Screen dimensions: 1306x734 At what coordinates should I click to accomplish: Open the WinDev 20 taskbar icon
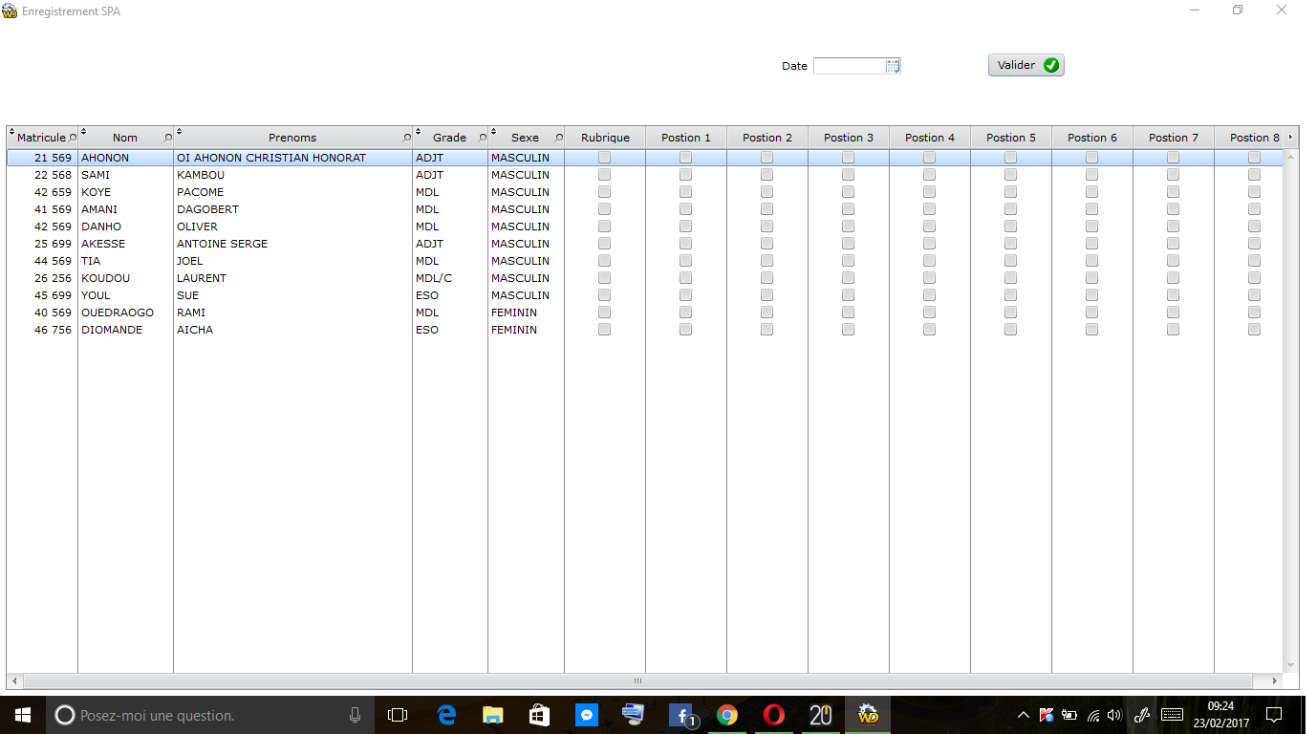click(x=821, y=715)
